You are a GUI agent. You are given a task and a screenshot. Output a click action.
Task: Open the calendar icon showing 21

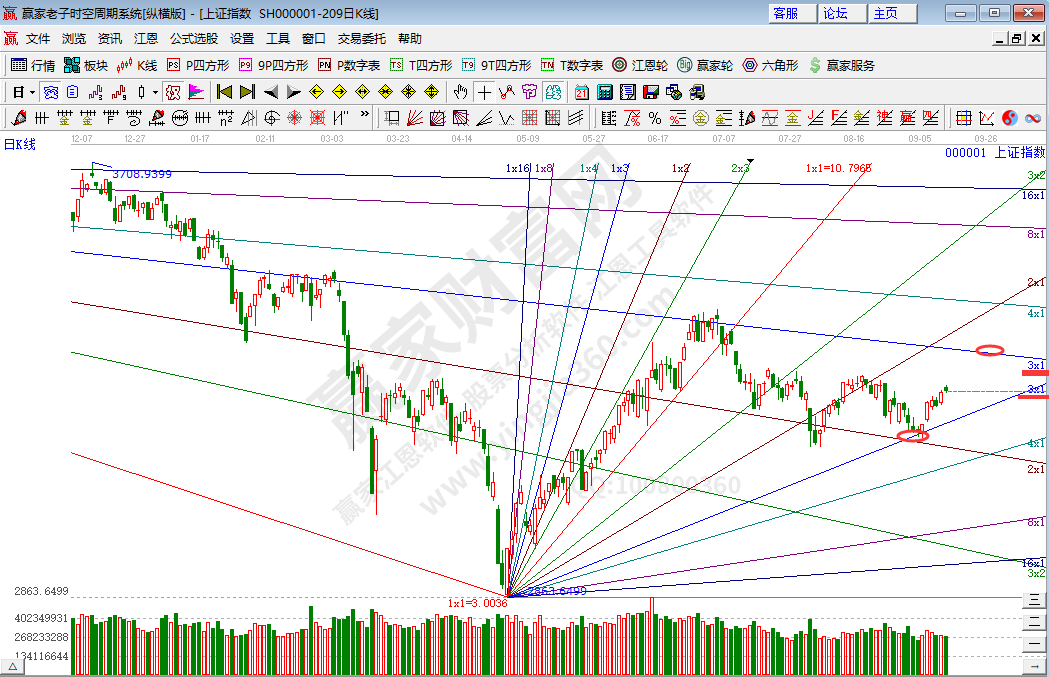coord(582,92)
